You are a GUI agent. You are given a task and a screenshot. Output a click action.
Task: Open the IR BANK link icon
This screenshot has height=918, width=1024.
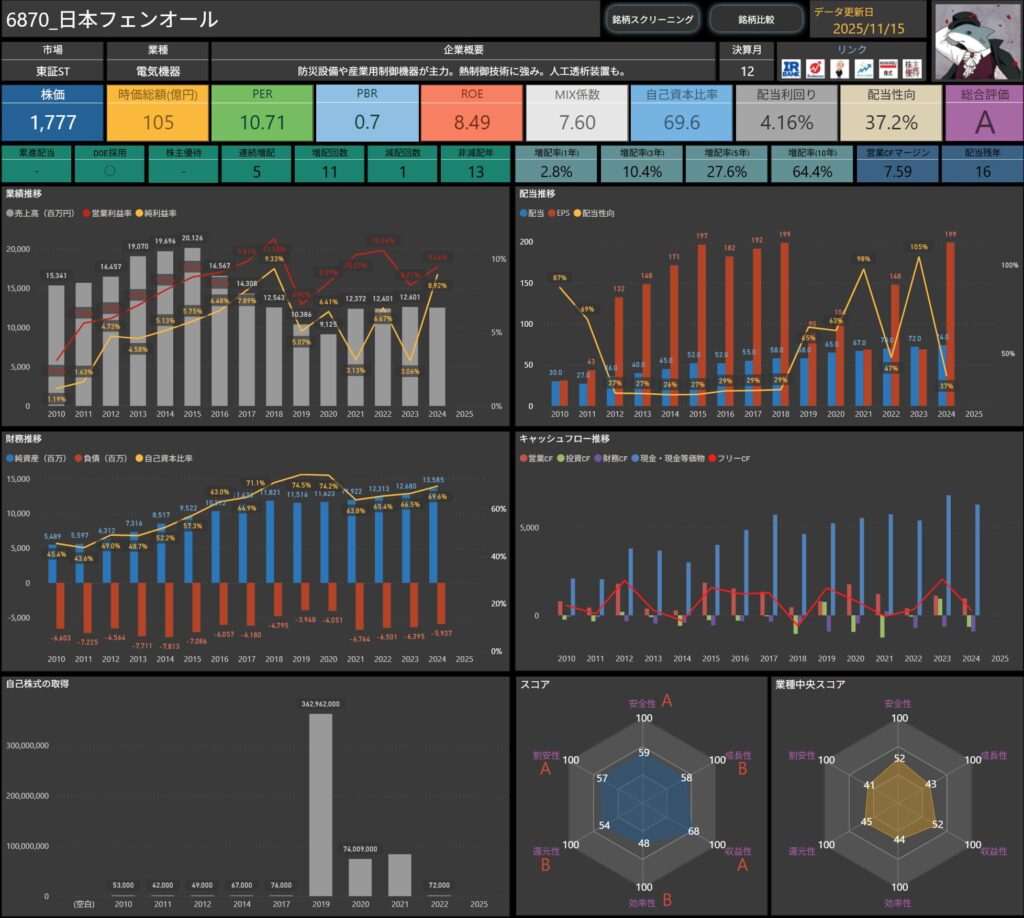pos(792,68)
